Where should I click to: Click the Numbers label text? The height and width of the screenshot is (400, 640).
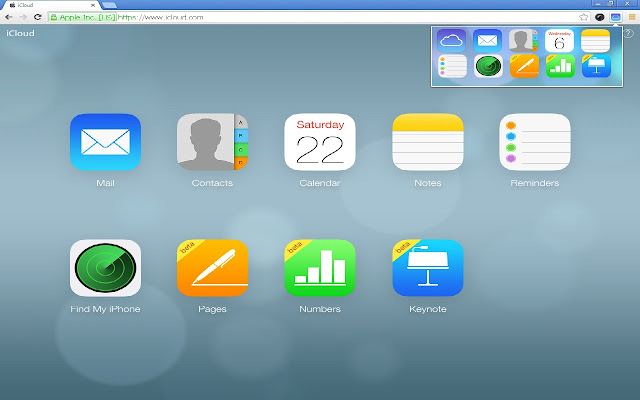coord(320,309)
